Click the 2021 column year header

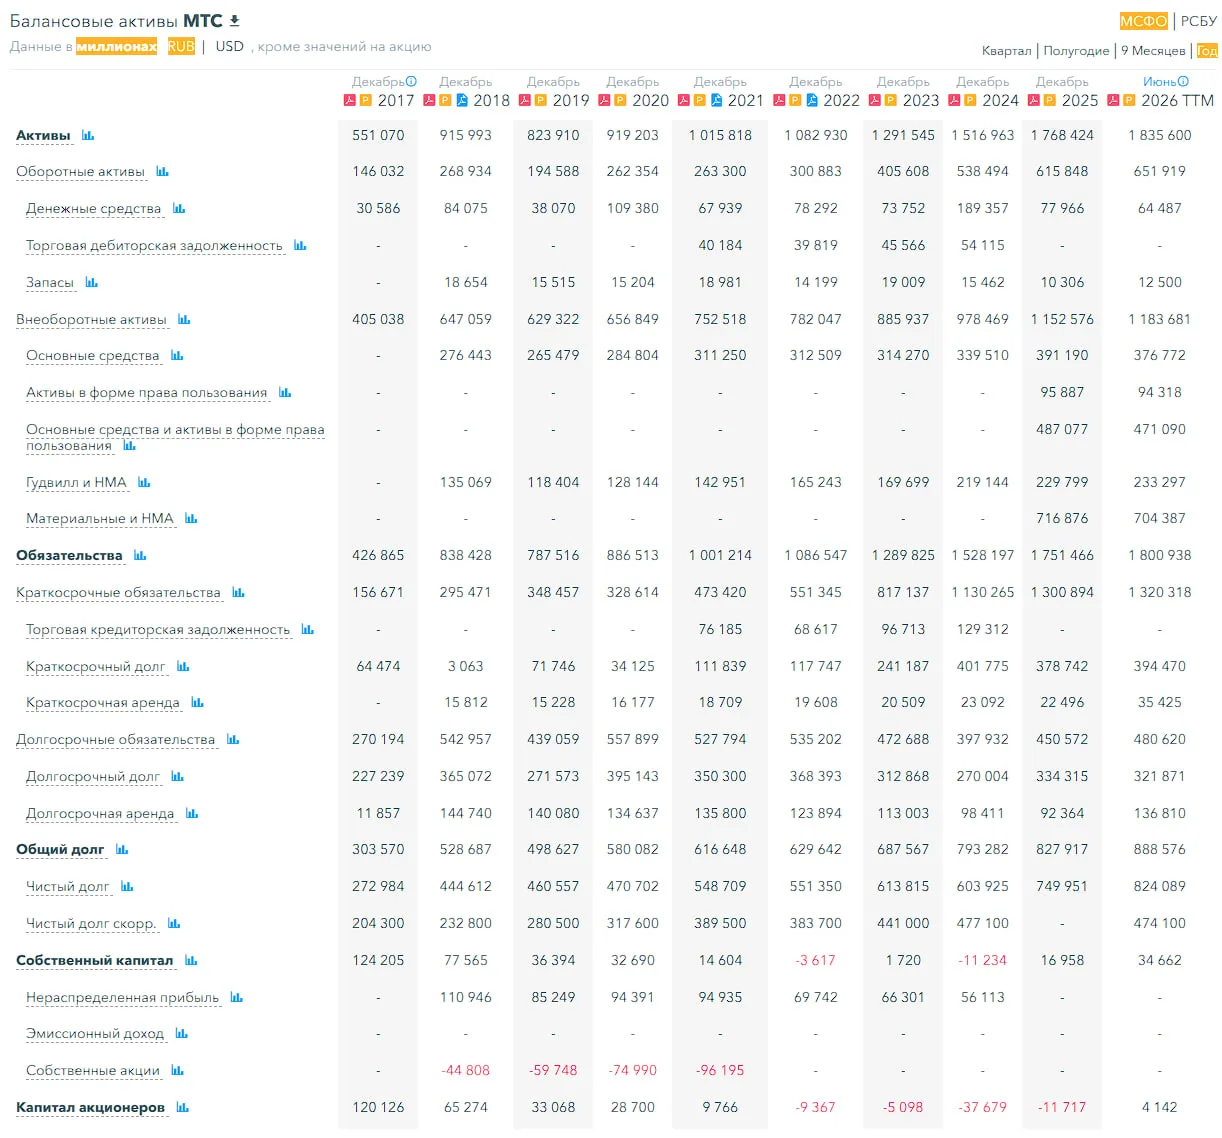(x=746, y=100)
